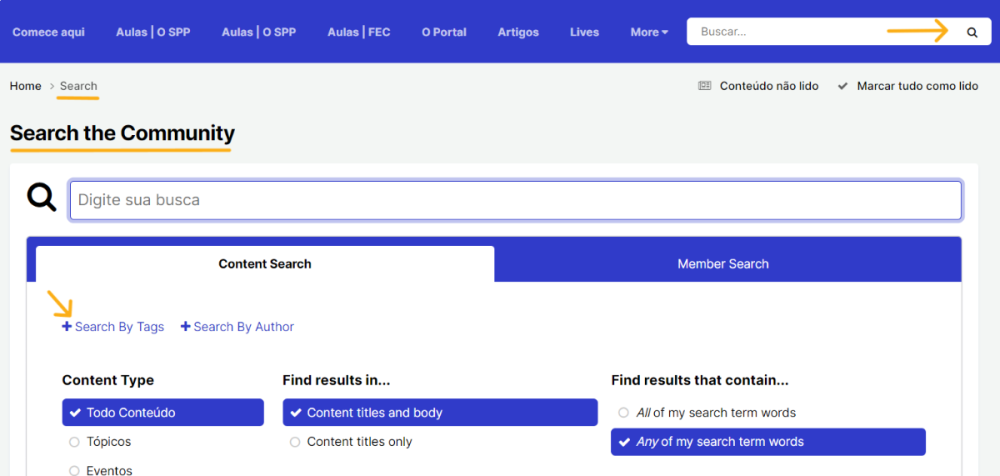Choose Content titles only option
The width and height of the screenshot is (1000, 476).
tap(295, 442)
